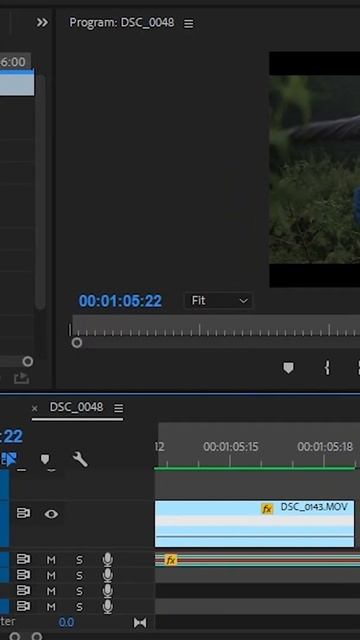Image resolution: width=360 pixels, height=640 pixels.
Task: Enable voice-over record on first audio track
Action: coord(108,560)
